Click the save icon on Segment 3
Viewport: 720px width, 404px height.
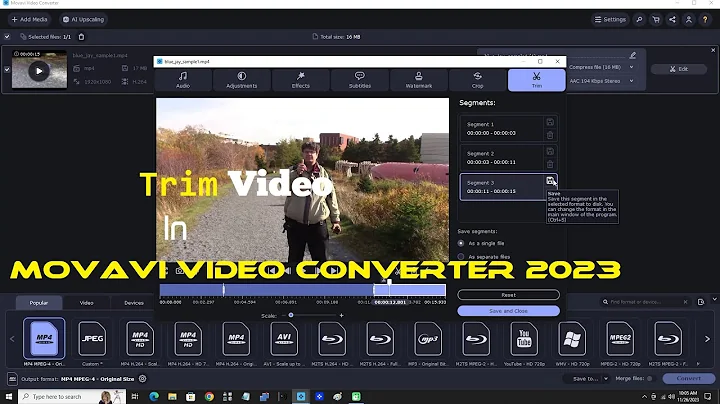[x=550, y=181]
